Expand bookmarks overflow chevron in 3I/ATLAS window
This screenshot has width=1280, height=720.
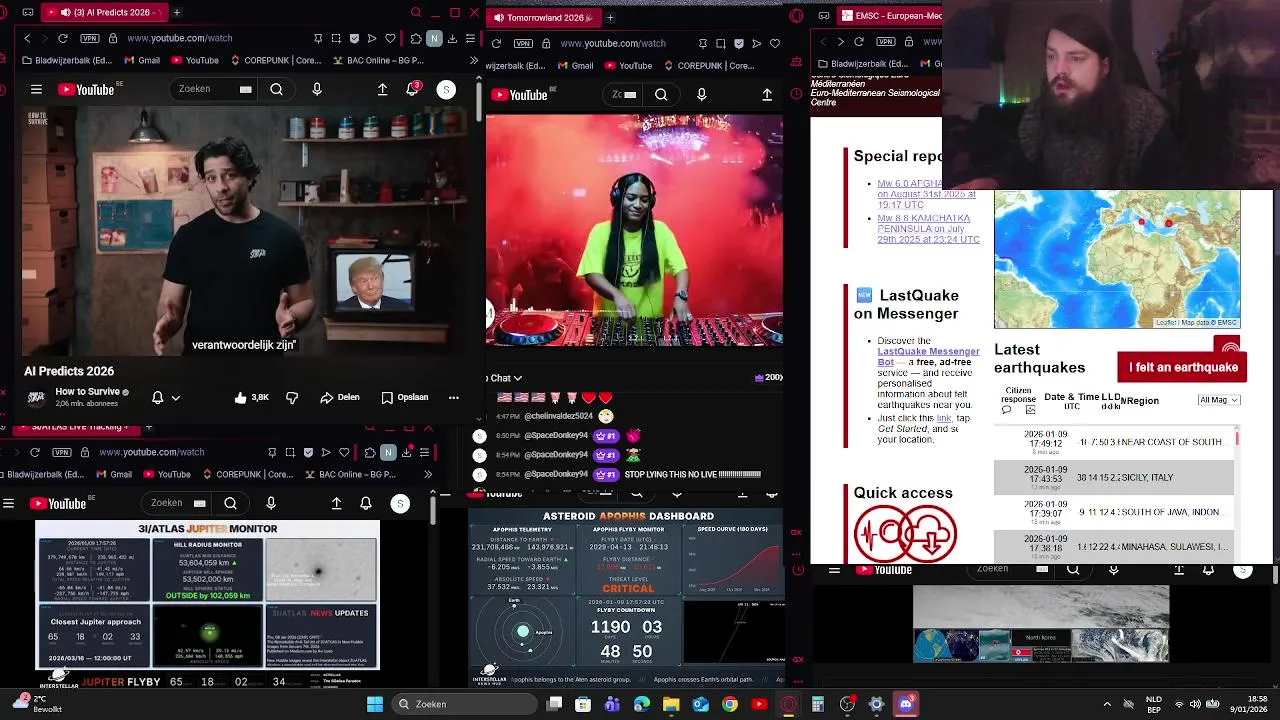coord(428,474)
